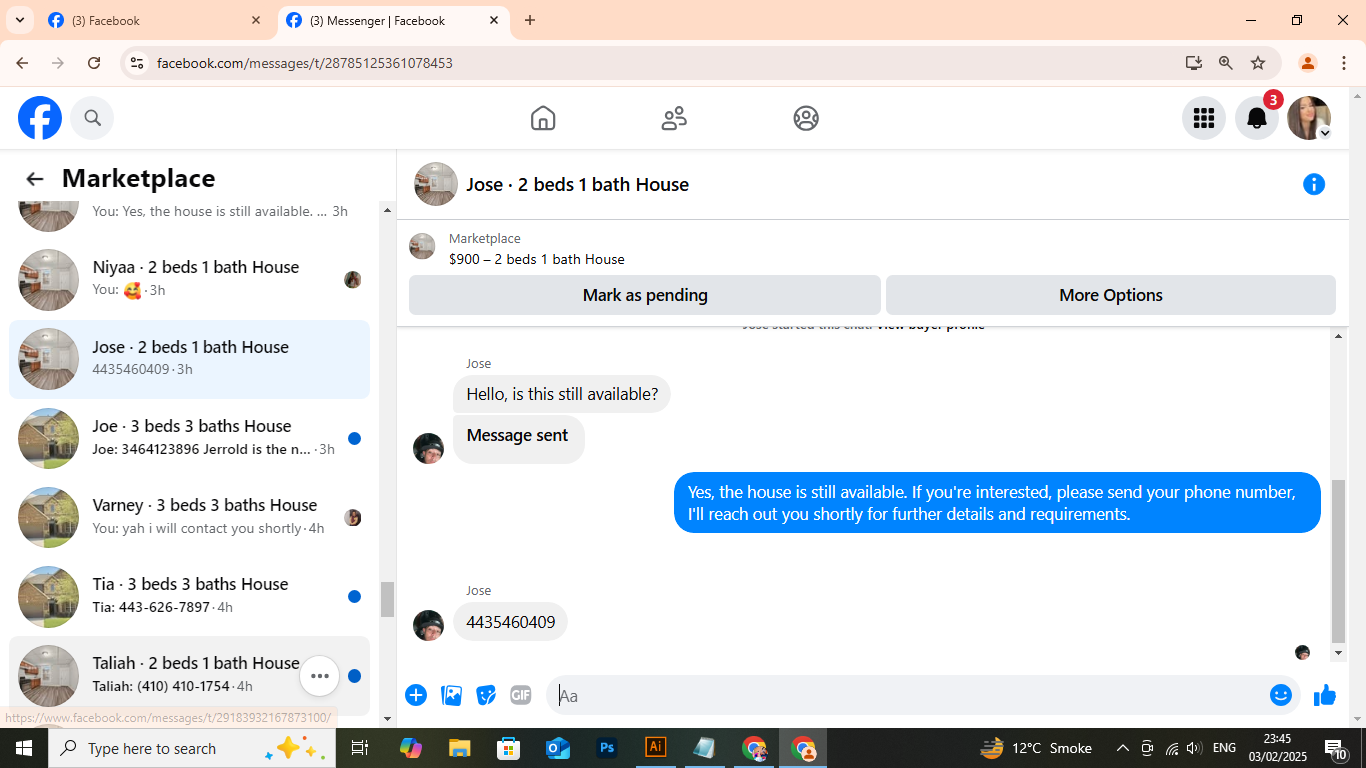Viewport: 1366px width, 768px height.
Task: Open File Explorer from the taskbar
Action: [459, 748]
